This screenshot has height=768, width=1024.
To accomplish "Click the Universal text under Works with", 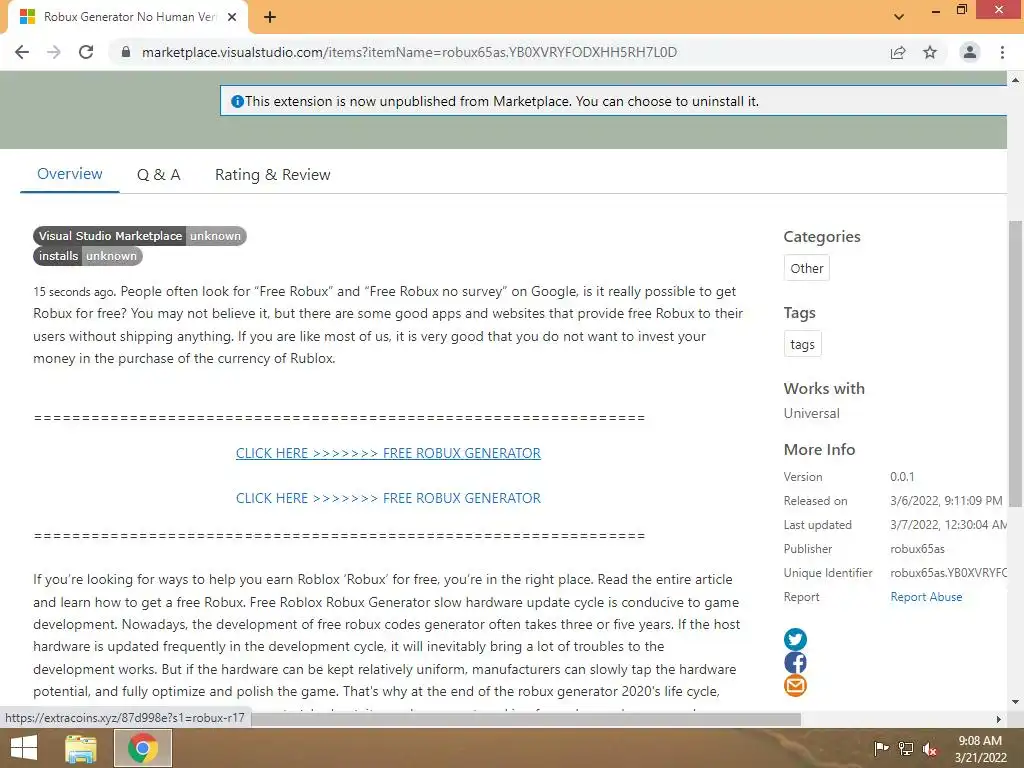I will pos(811,413).
